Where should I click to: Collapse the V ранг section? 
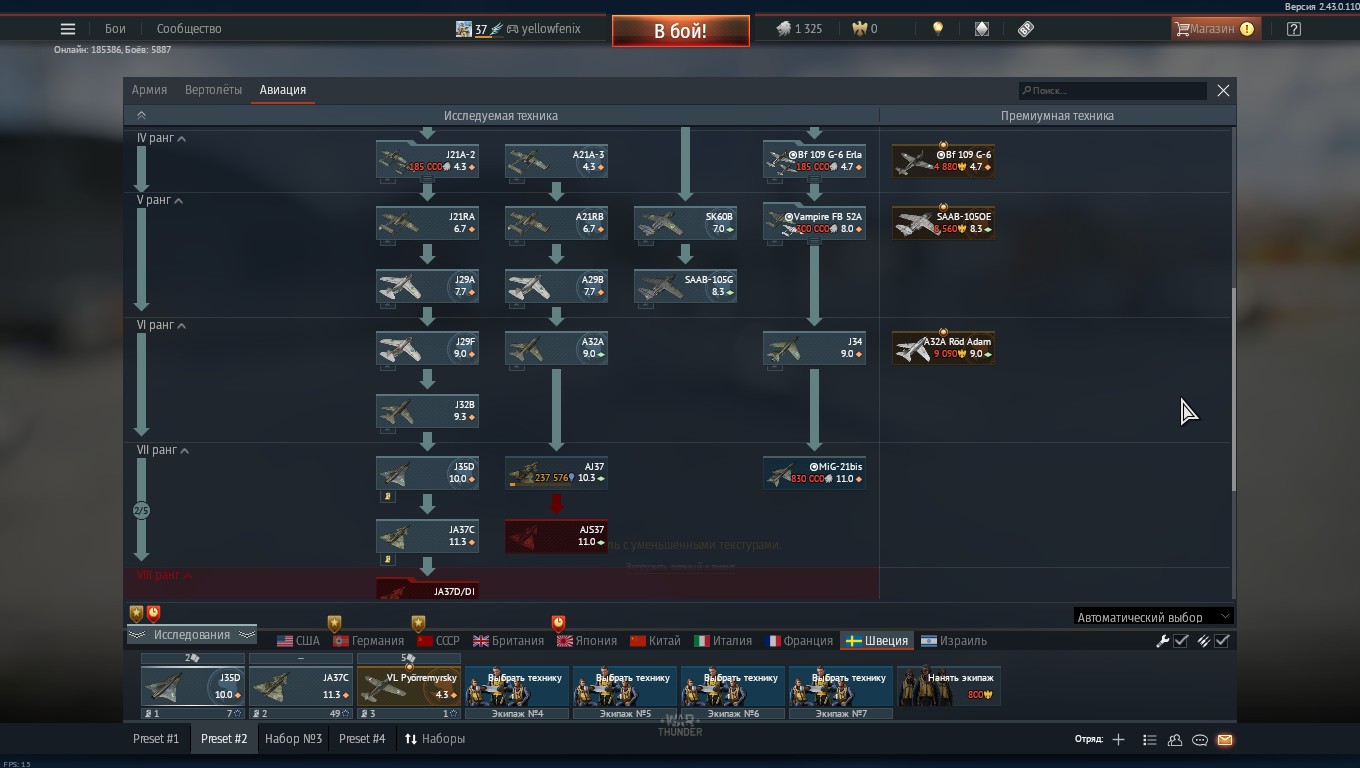point(179,201)
